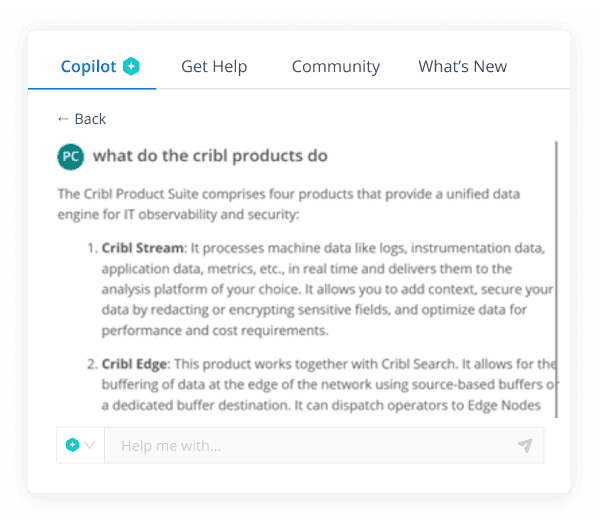Click the Copilot hexagon icon beside the input

[72, 445]
